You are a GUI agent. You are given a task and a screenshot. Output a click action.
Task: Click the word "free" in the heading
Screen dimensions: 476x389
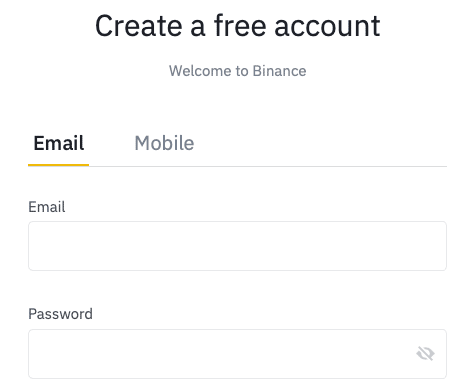tap(240, 25)
